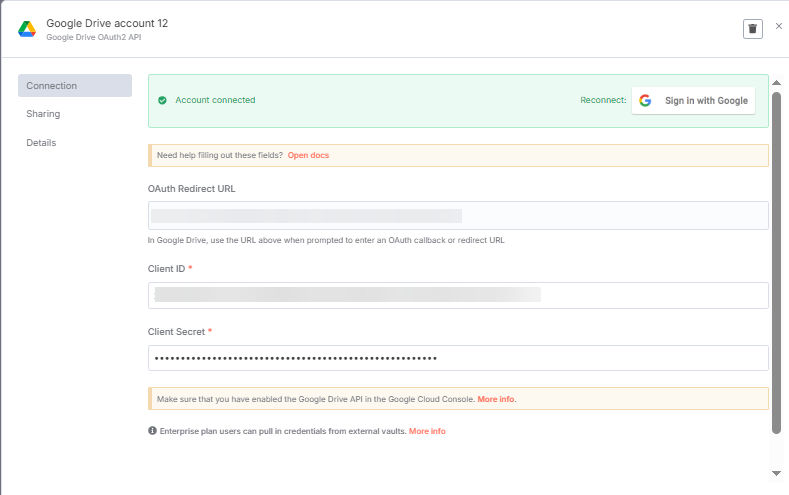The height and width of the screenshot is (495, 789).
Task: Click the Google Drive logo icon
Action: point(27,29)
